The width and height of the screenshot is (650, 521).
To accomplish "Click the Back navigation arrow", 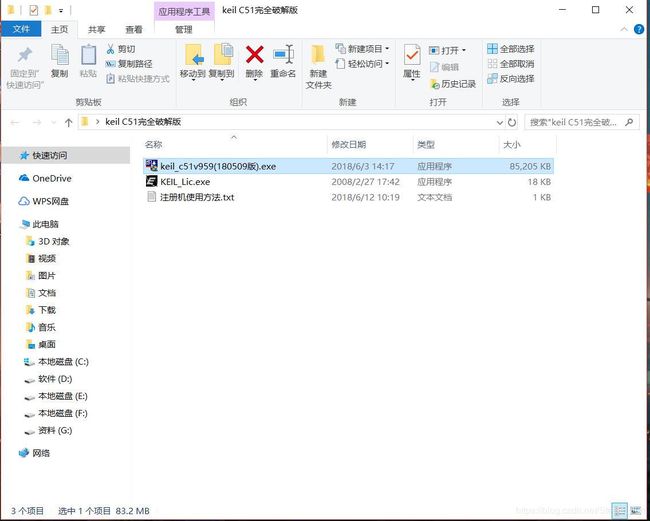I will (15, 122).
